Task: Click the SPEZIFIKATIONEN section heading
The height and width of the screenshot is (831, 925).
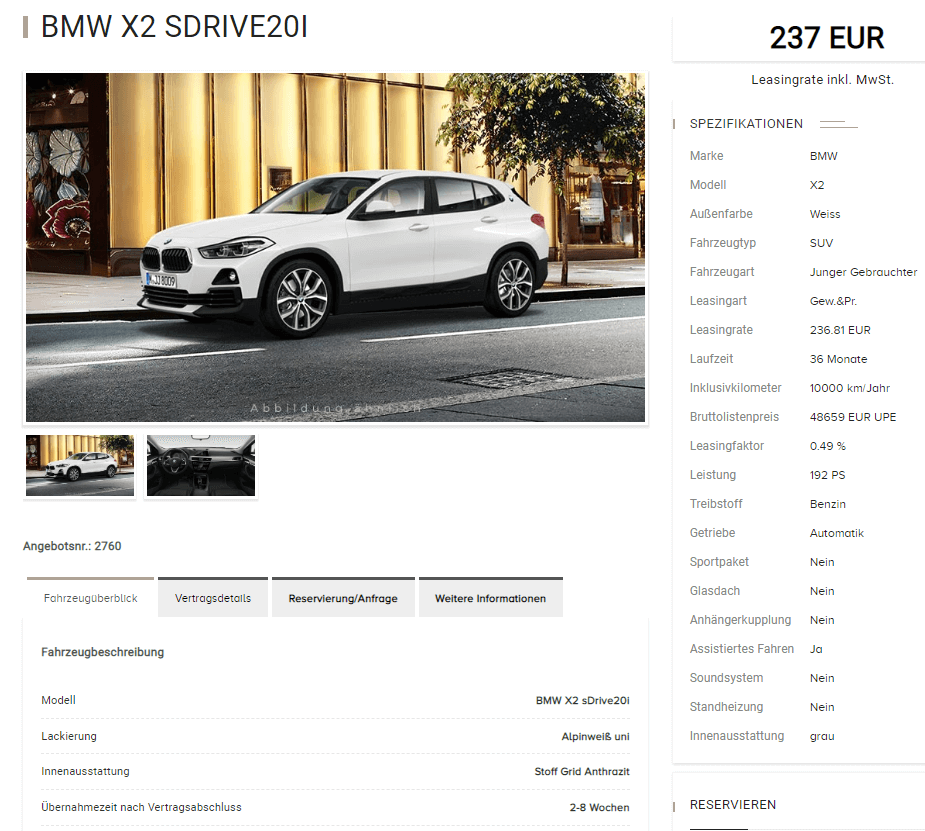Action: [746, 124]
